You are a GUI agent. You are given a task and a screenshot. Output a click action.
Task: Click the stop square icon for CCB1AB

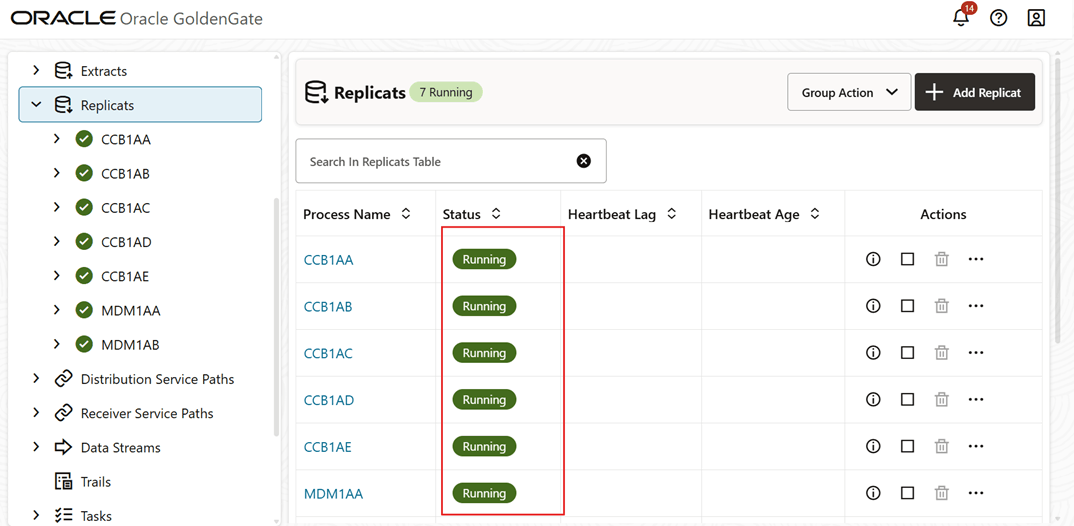pyautogui.click(x=908, y=305)
